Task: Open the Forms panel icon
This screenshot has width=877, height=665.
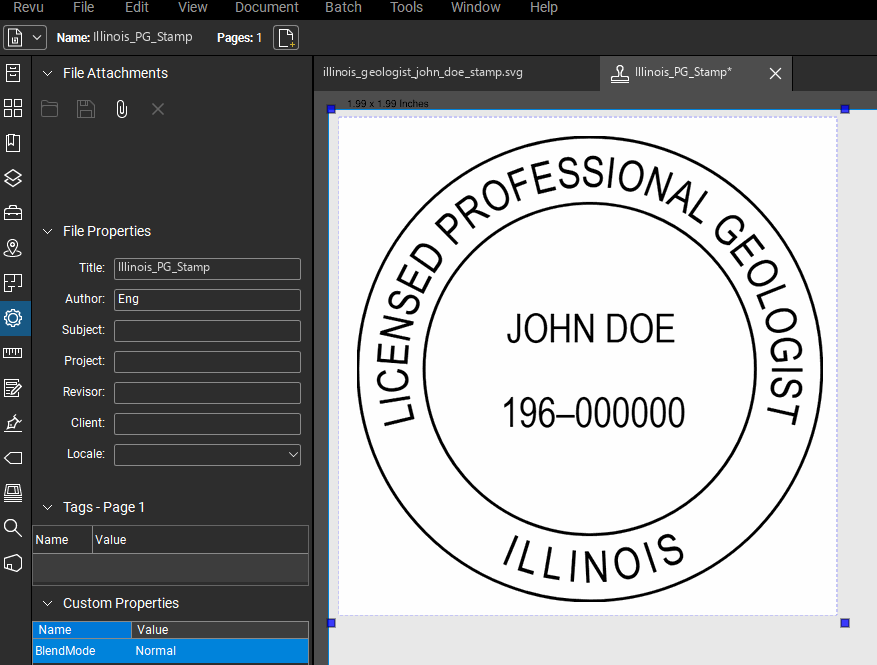Action: coord(13,388)
